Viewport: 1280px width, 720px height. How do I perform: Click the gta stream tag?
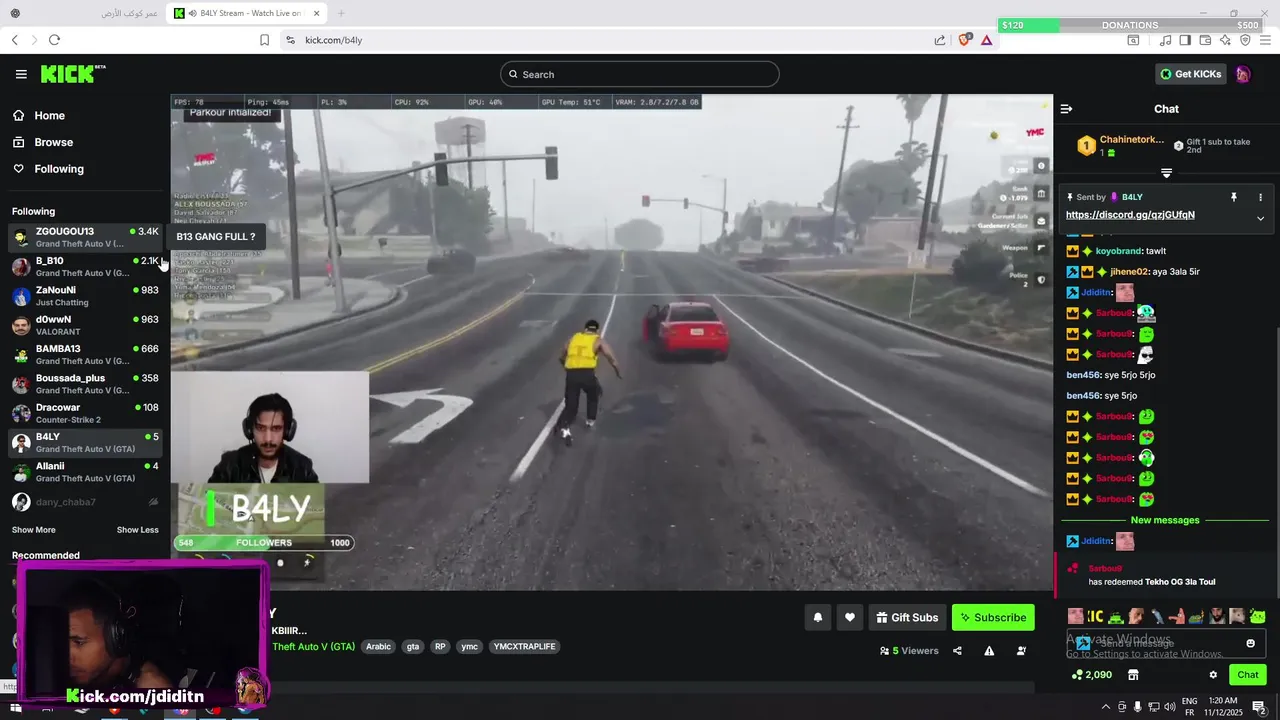413,647
